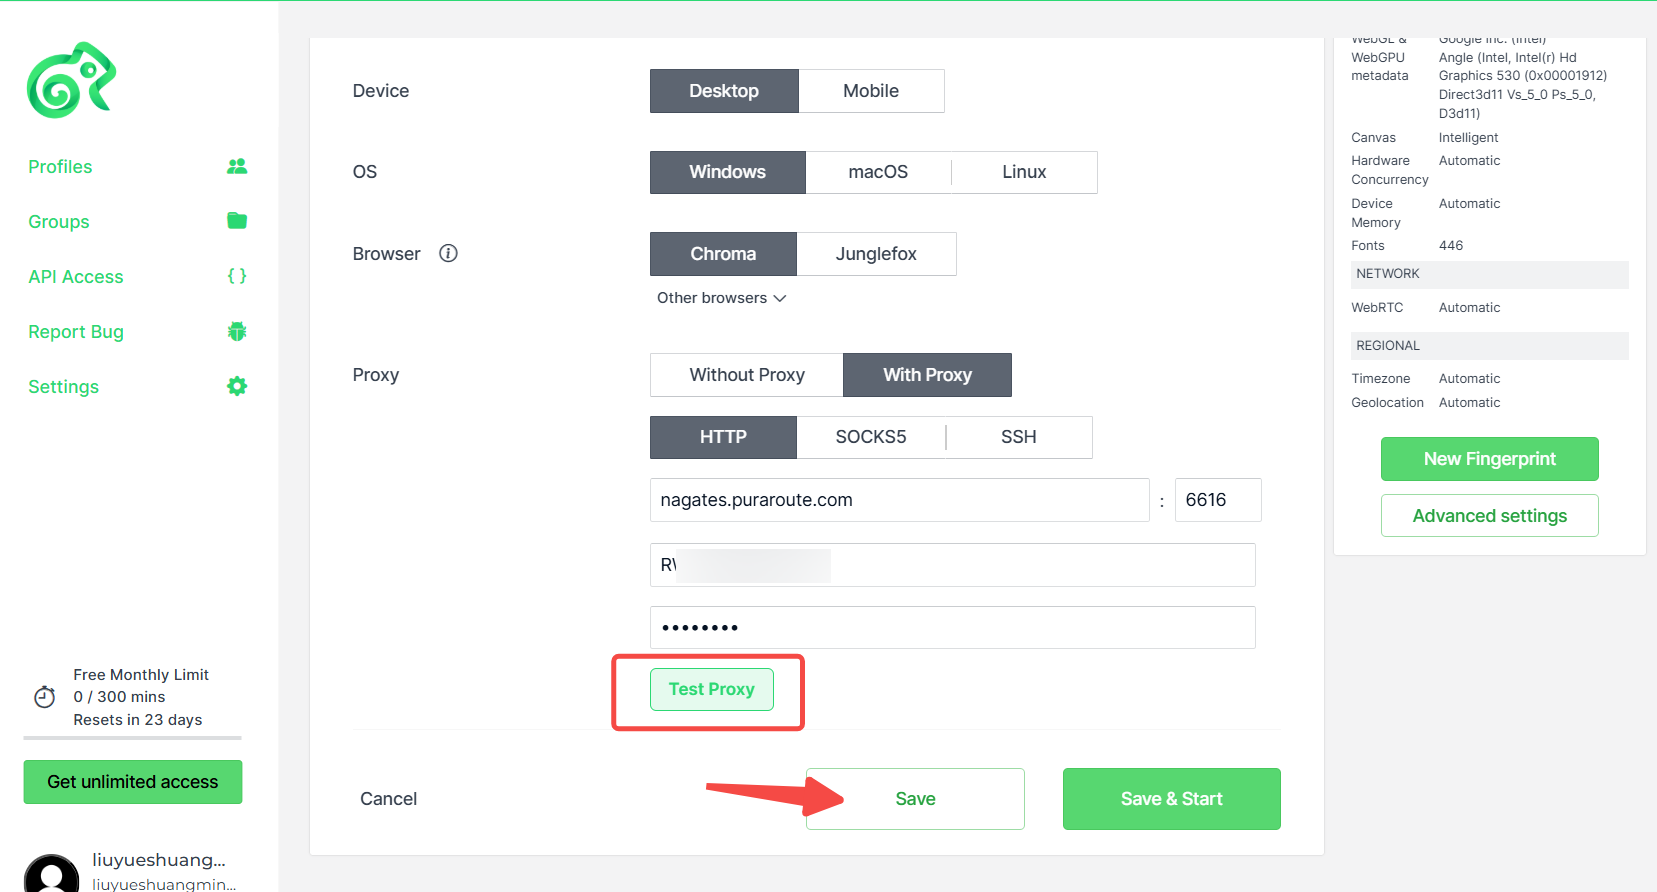Click the Settings gear icon
Viewport: 1657px width, 892px height.
coord(237,386)
